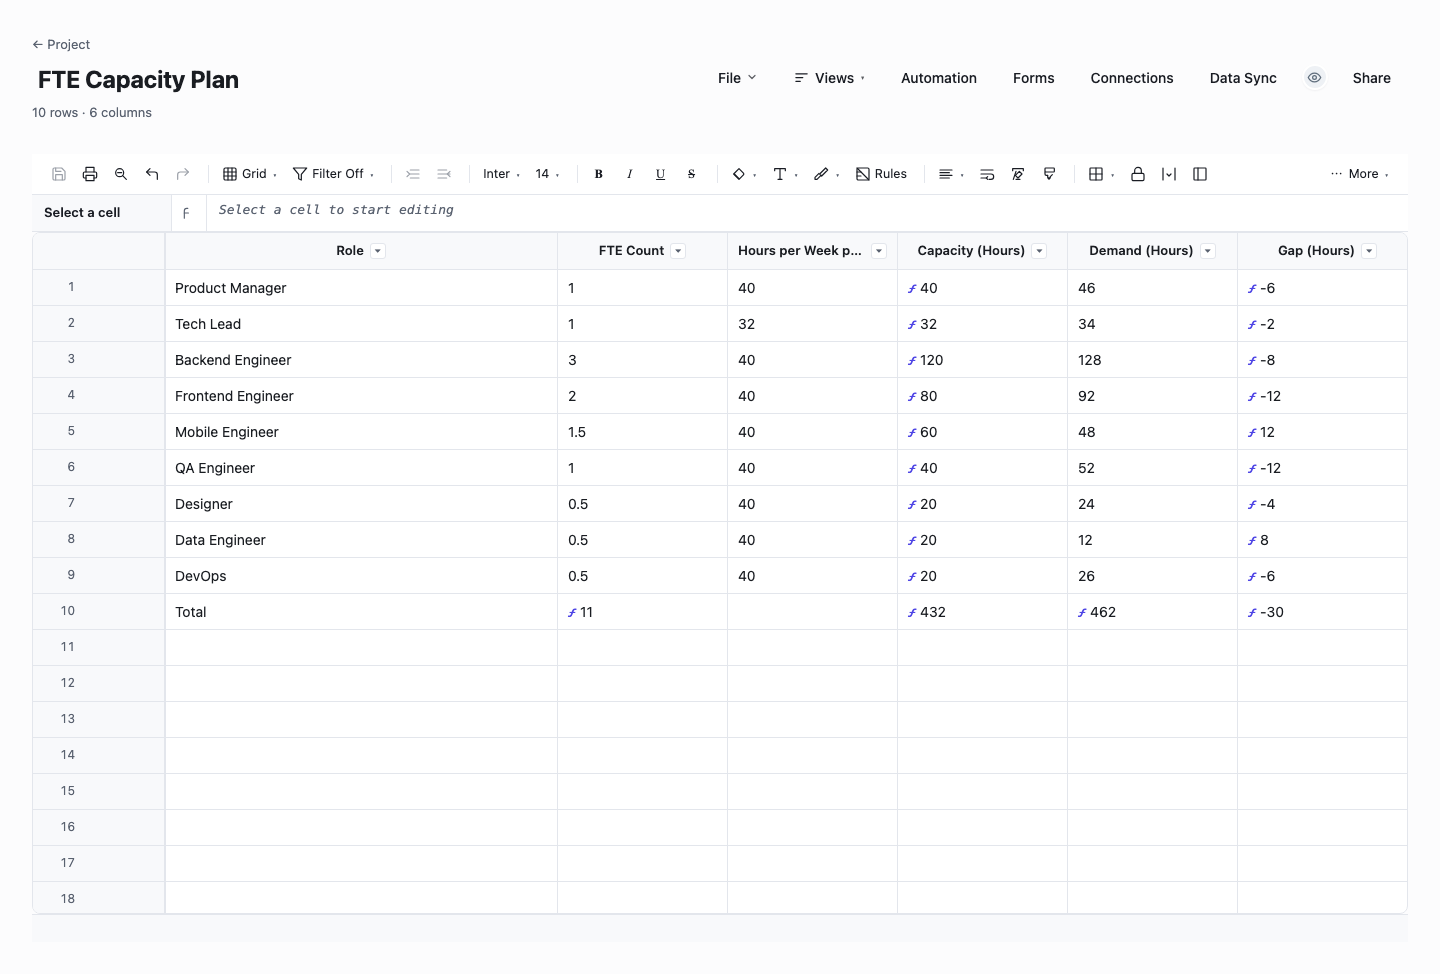Select the total demand 462 cell
Viewport: 1440px width, 974px height.
click(x=1152, y=612)
